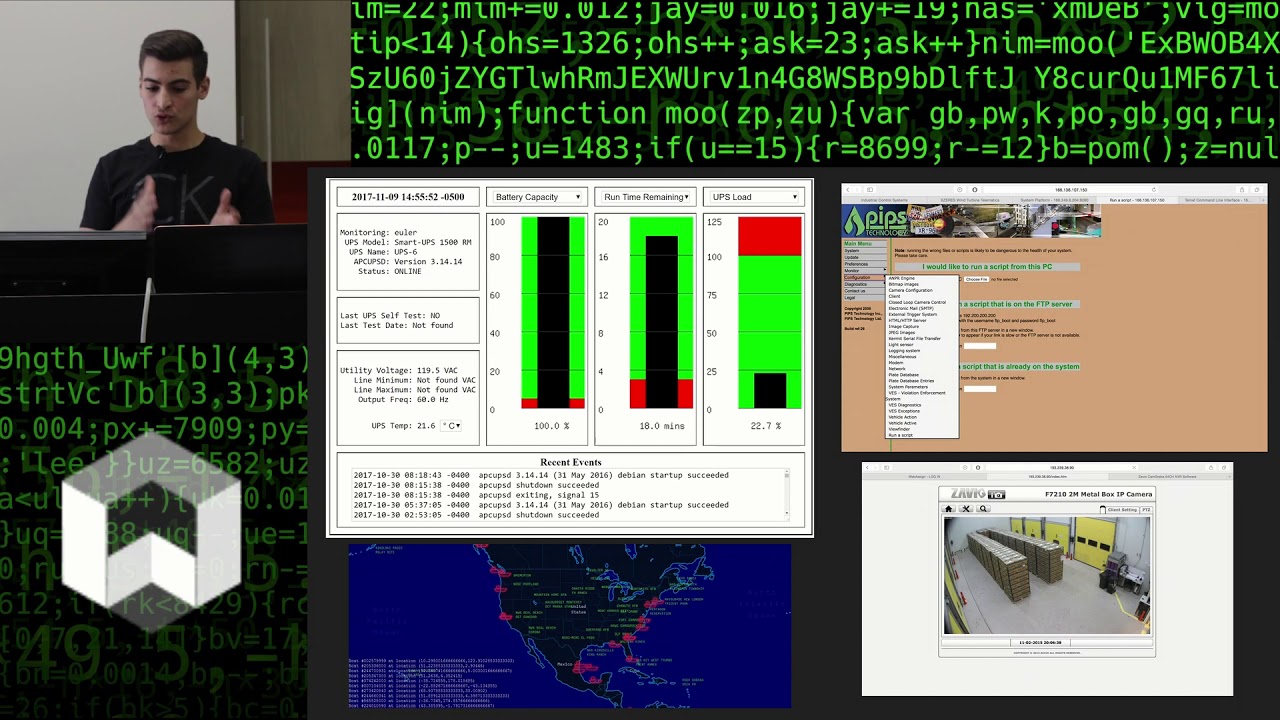Screen dimensions: 1280x720
Task: Select Plate Database from the submenu
Action: [904, 375]
